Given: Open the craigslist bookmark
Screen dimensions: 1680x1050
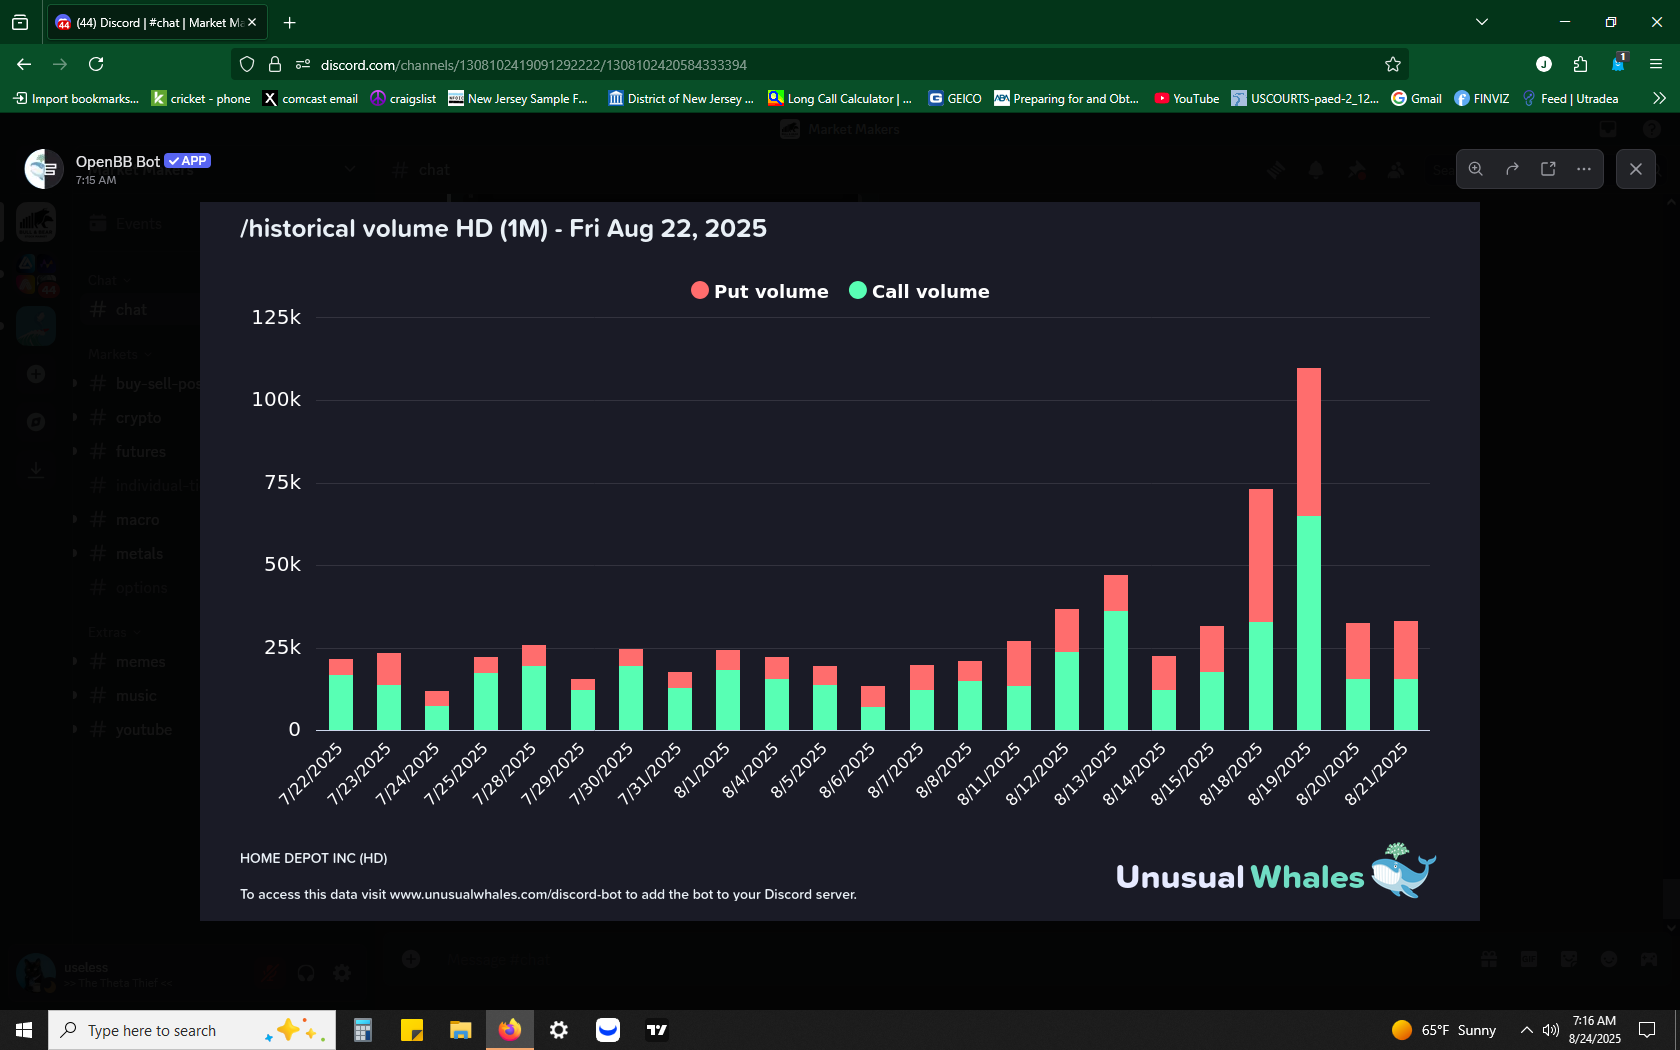Looking at the screenshot, I should [x=403, y=98].
